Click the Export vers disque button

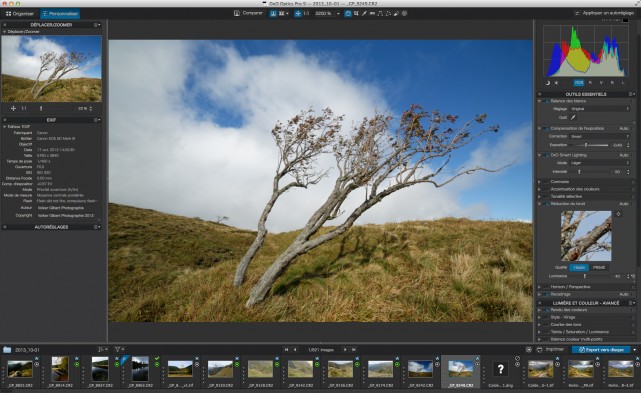pos(601,350)
